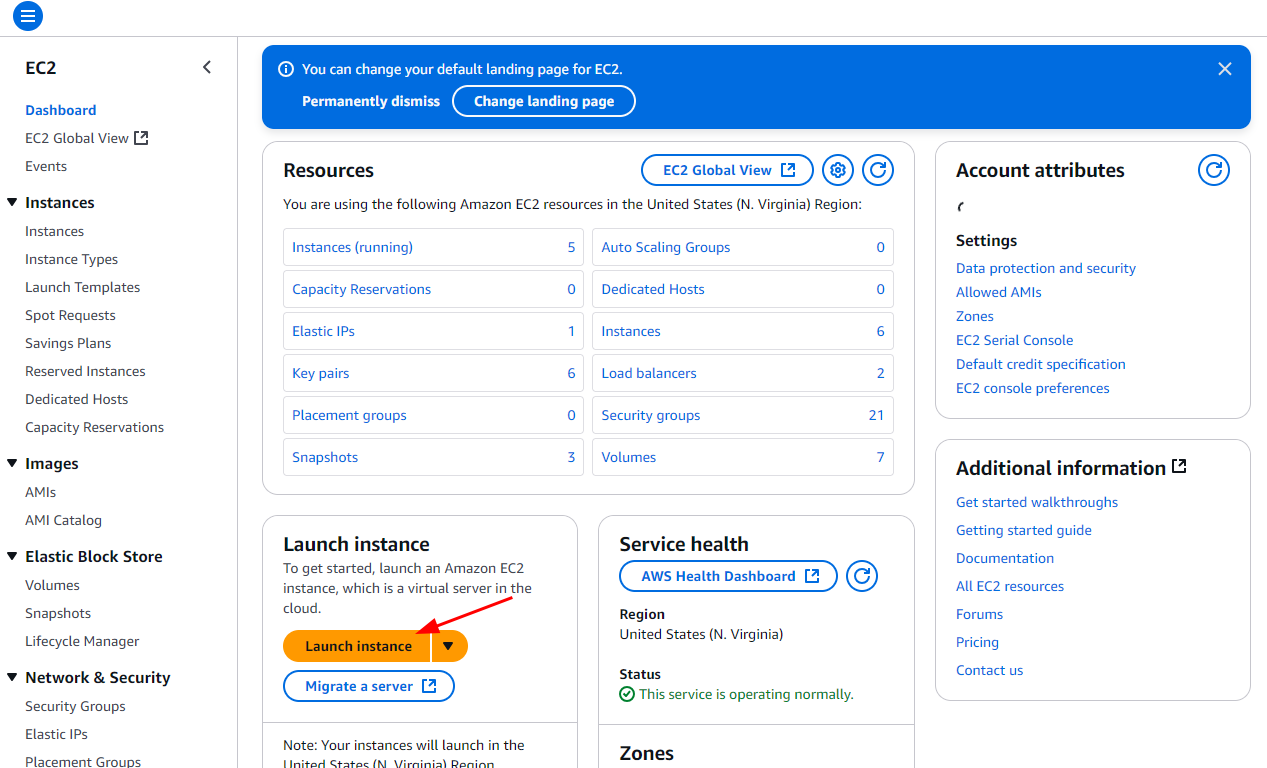Close the landing page info banner
Image resolution: width=1267 pixels, height=768 pixels.
1224,69
